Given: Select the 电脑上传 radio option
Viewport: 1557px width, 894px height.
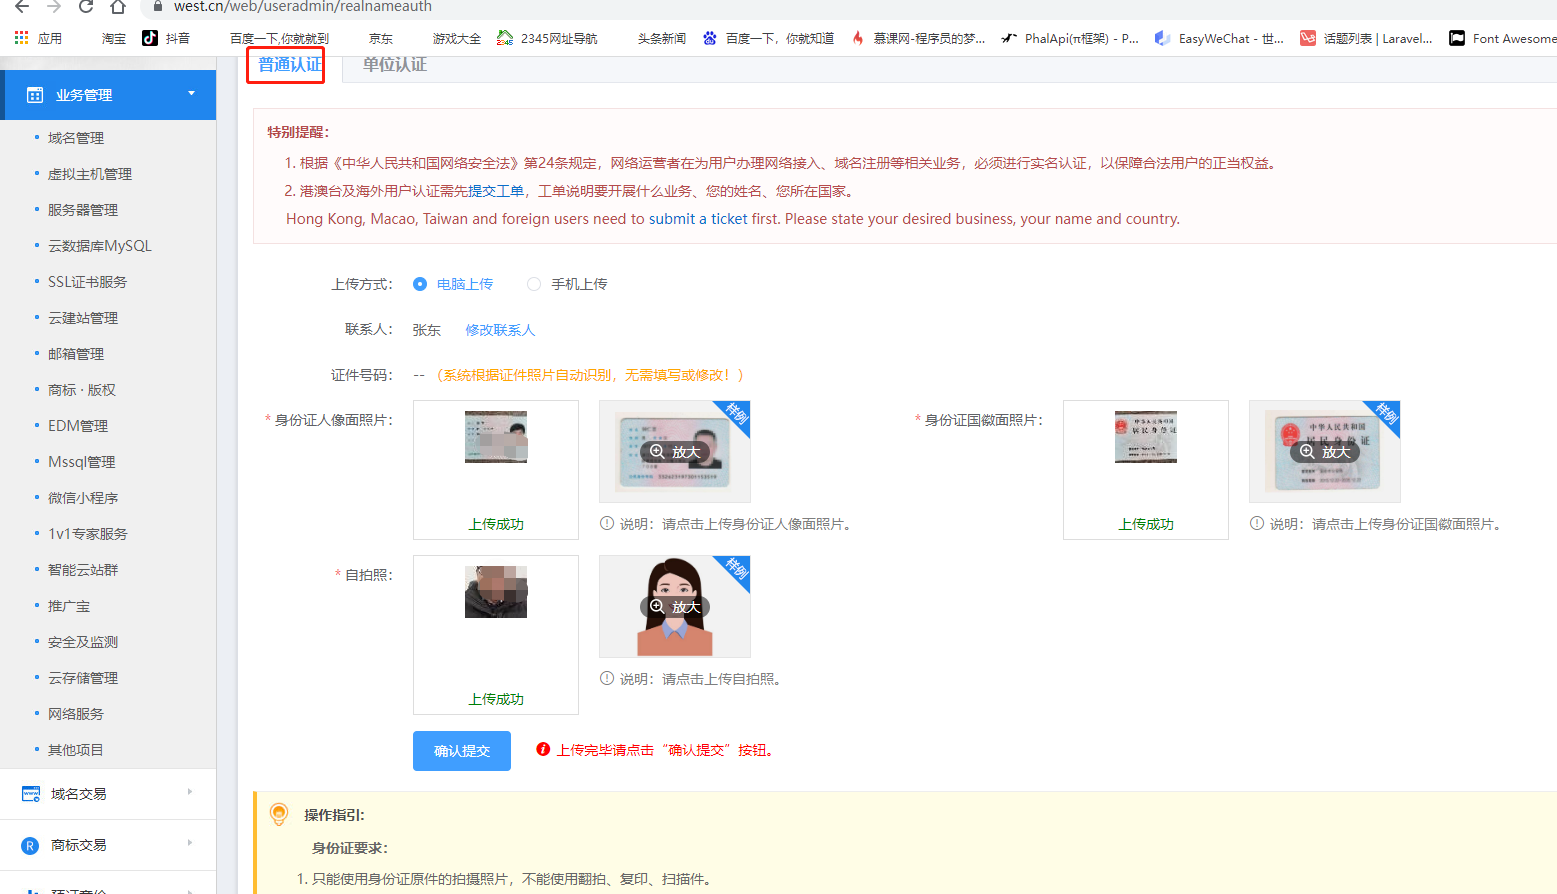Looking at the screenshot, I should click(x=420, y=284).
